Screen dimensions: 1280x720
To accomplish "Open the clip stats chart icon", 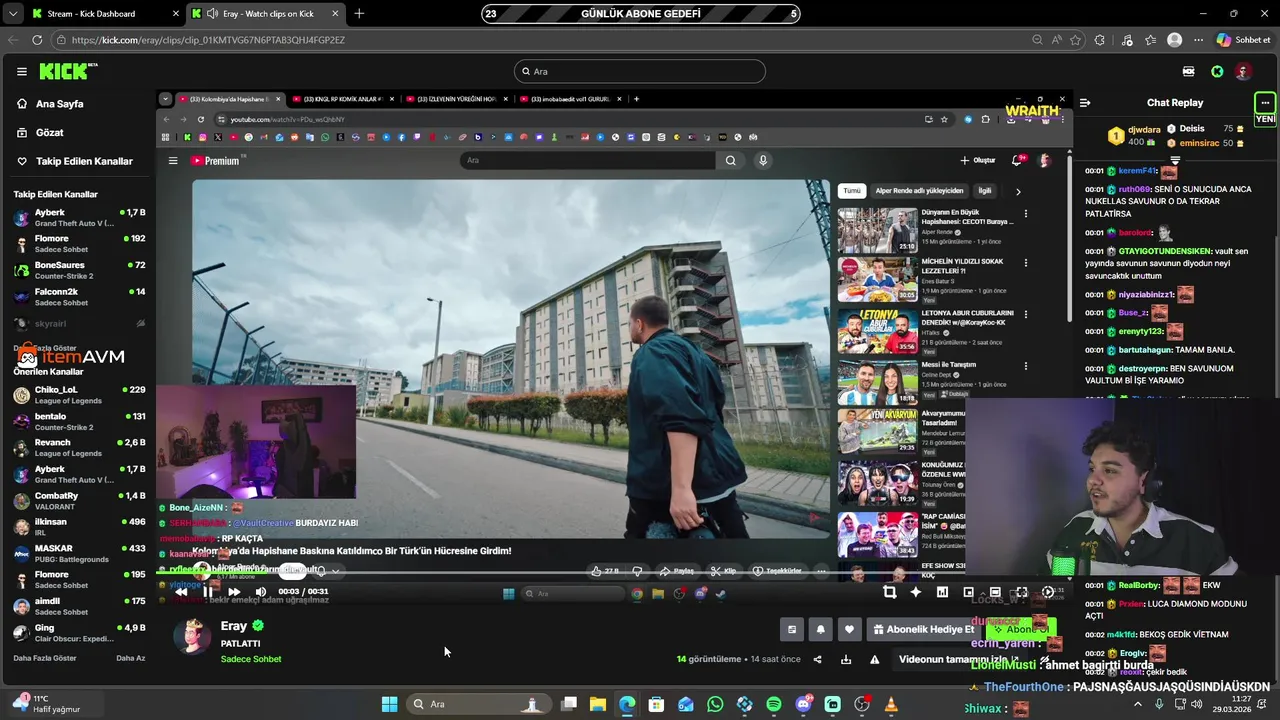I will coord(942,592).
